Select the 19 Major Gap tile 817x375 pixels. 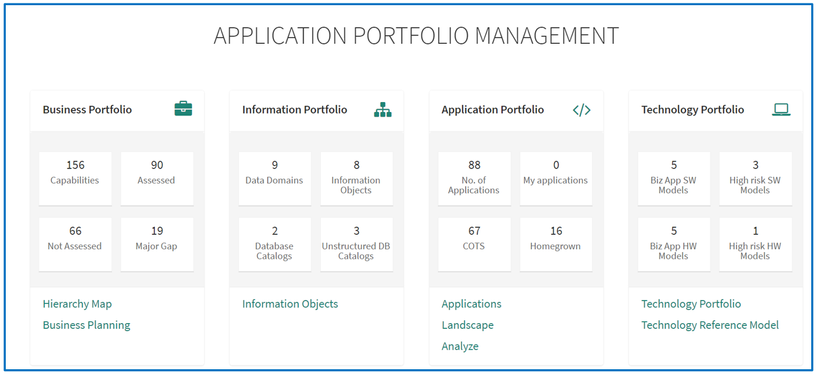pyautogui.click(x=157, y=244)
